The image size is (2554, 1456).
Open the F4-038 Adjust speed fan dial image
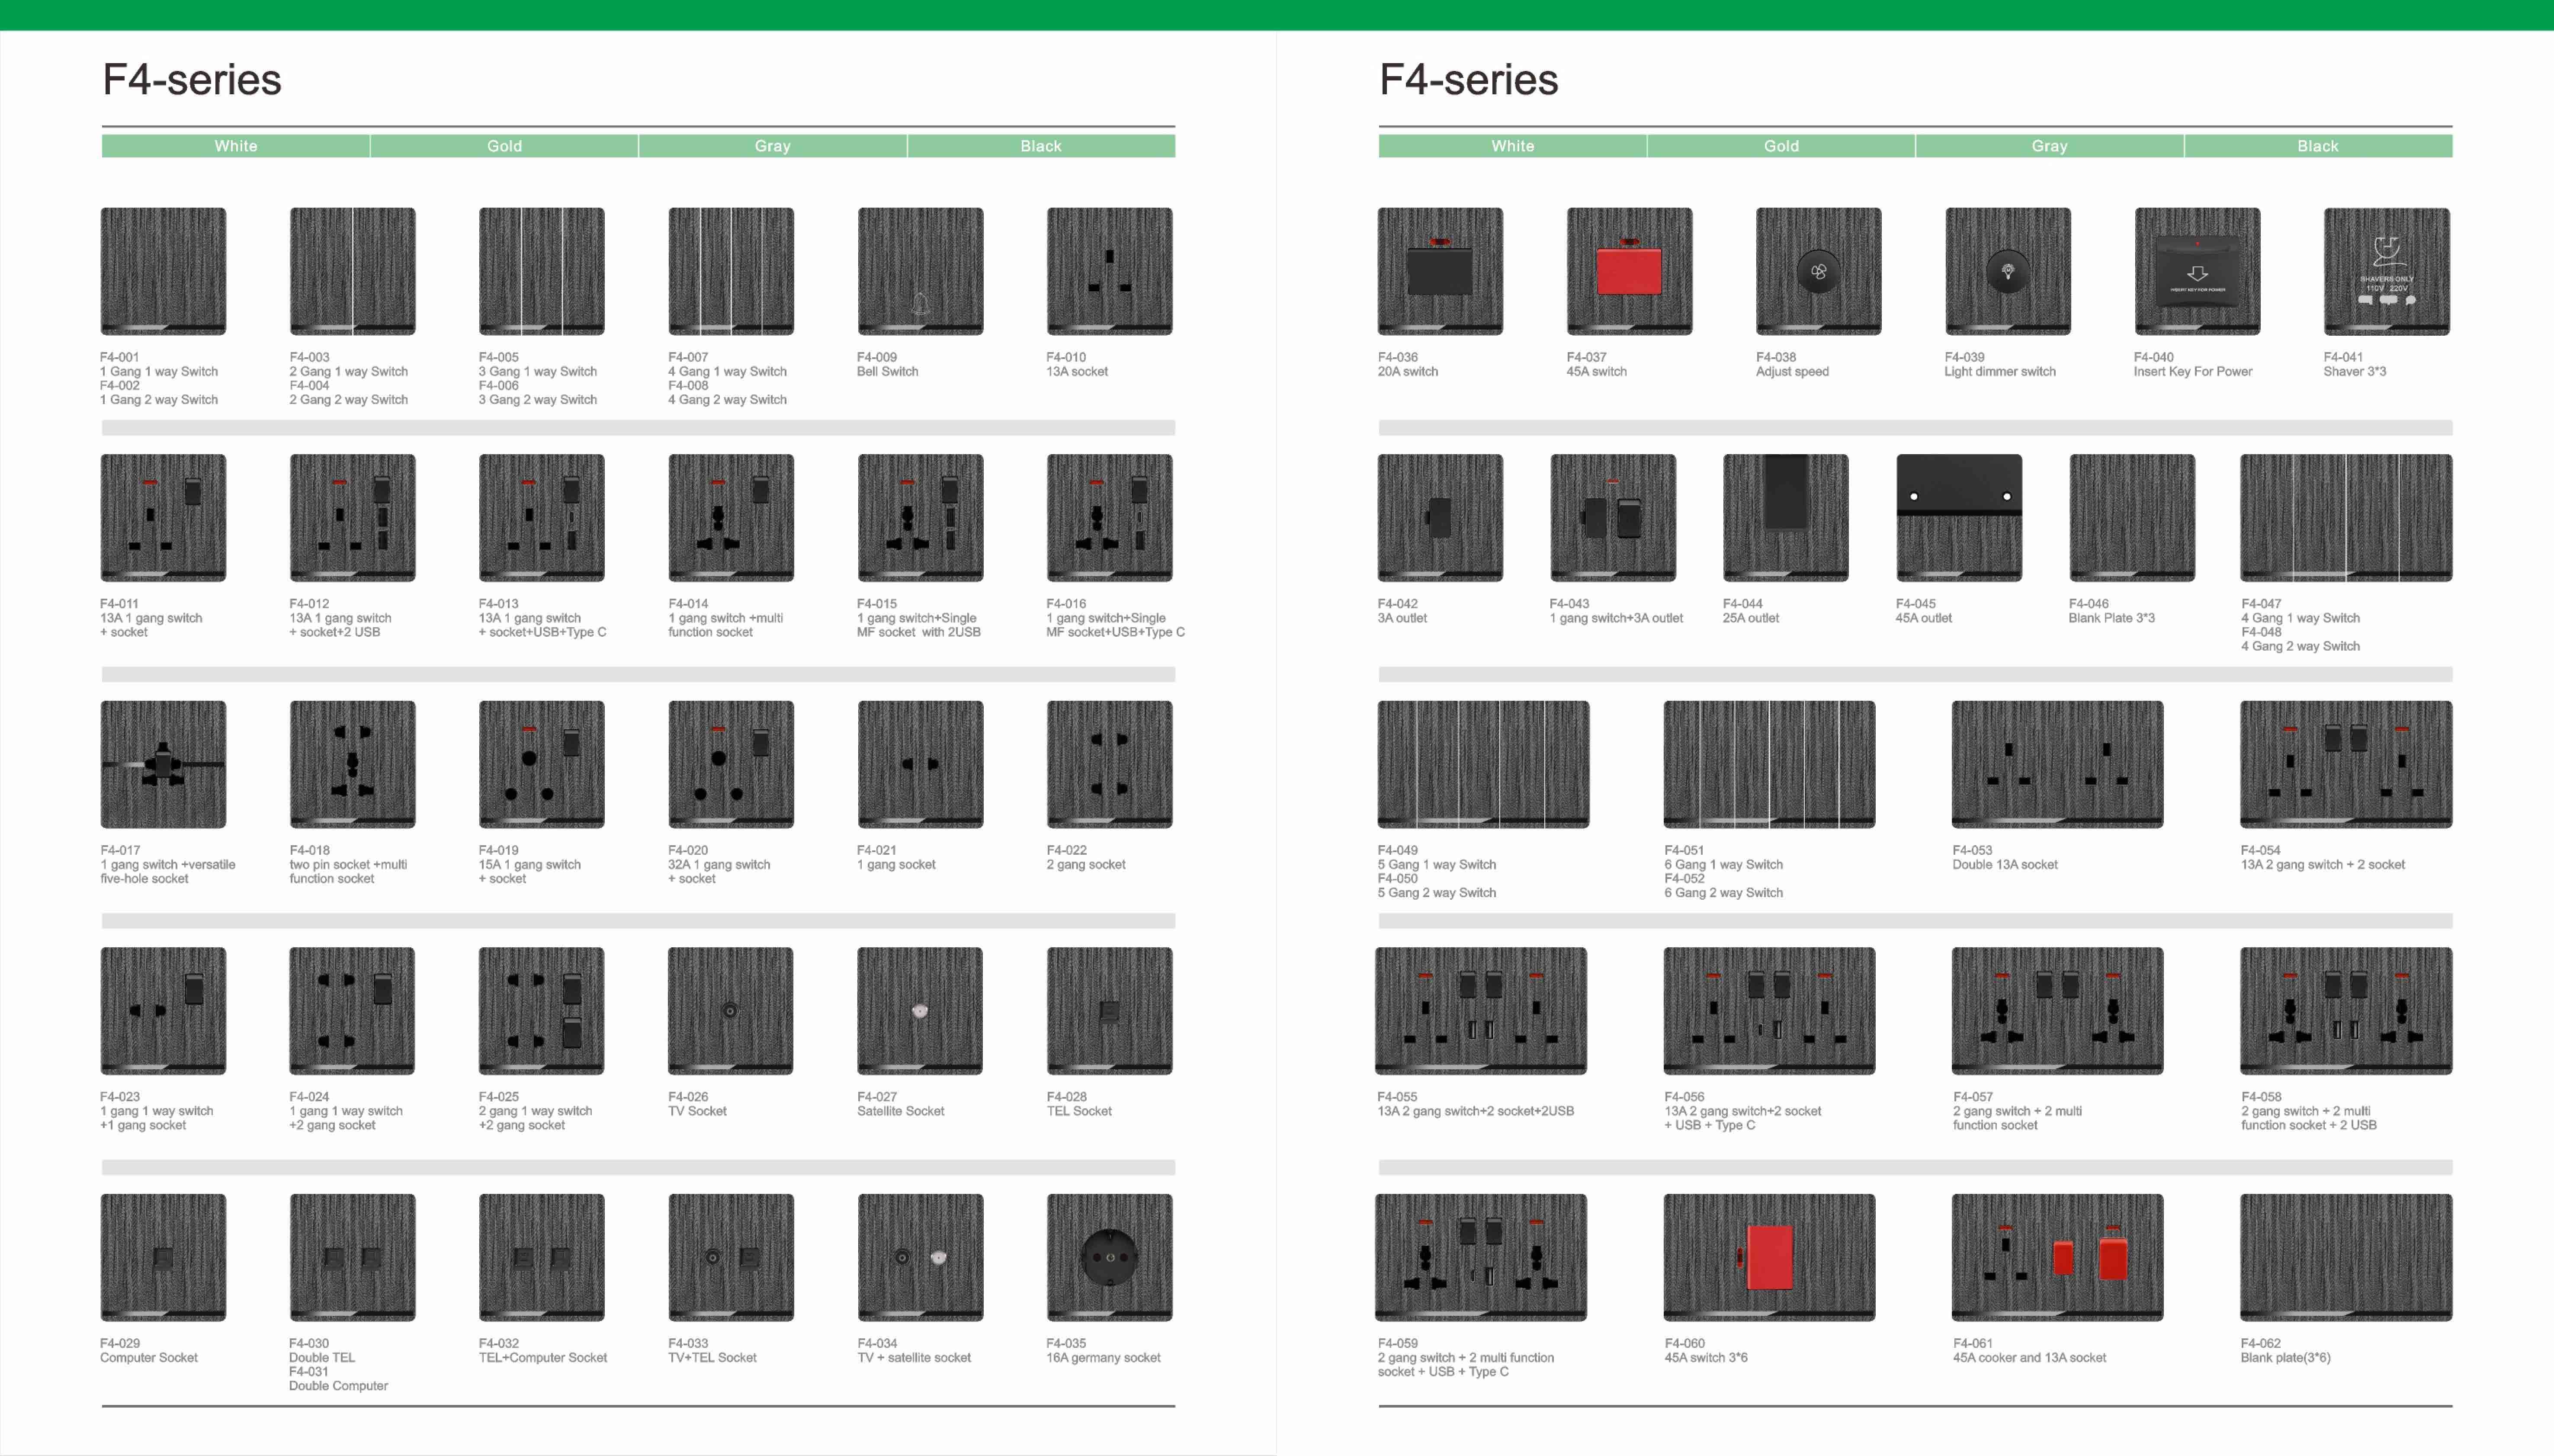click(x=1818, y=271)
